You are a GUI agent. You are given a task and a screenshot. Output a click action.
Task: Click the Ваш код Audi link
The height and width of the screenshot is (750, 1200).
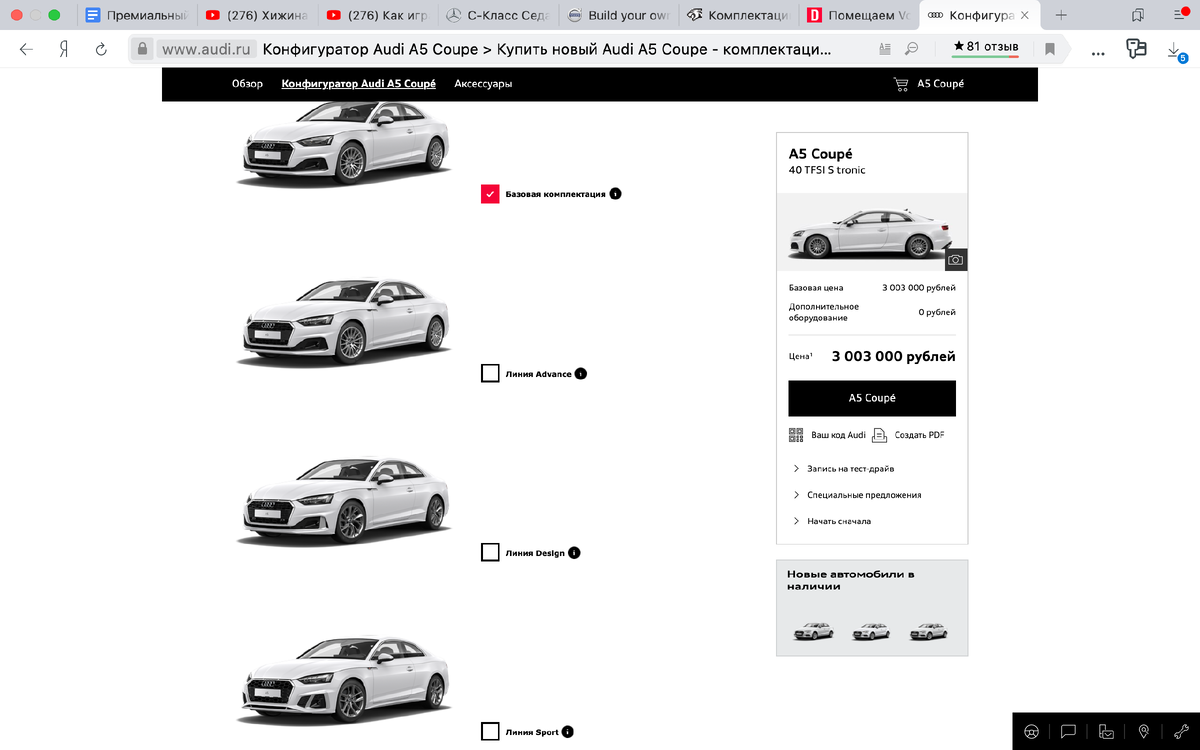pos(838,435)
